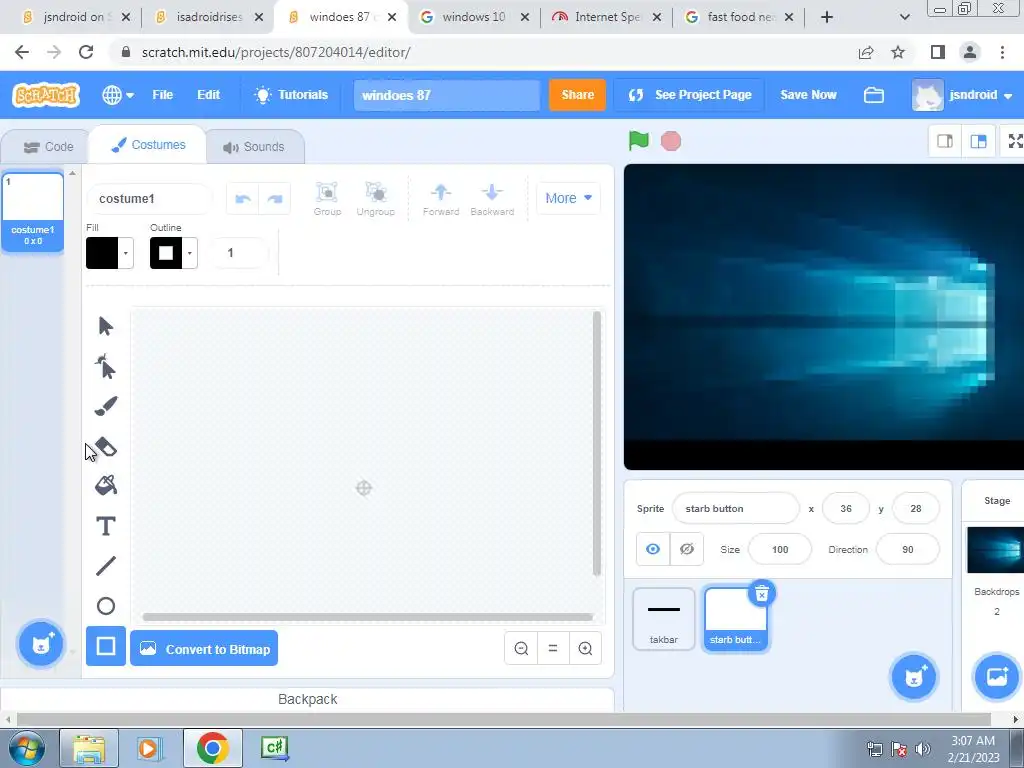The height and width of the screenshot is (768, 1024).
Task: Edit the sprite Direction field
Action: [907, 549]
